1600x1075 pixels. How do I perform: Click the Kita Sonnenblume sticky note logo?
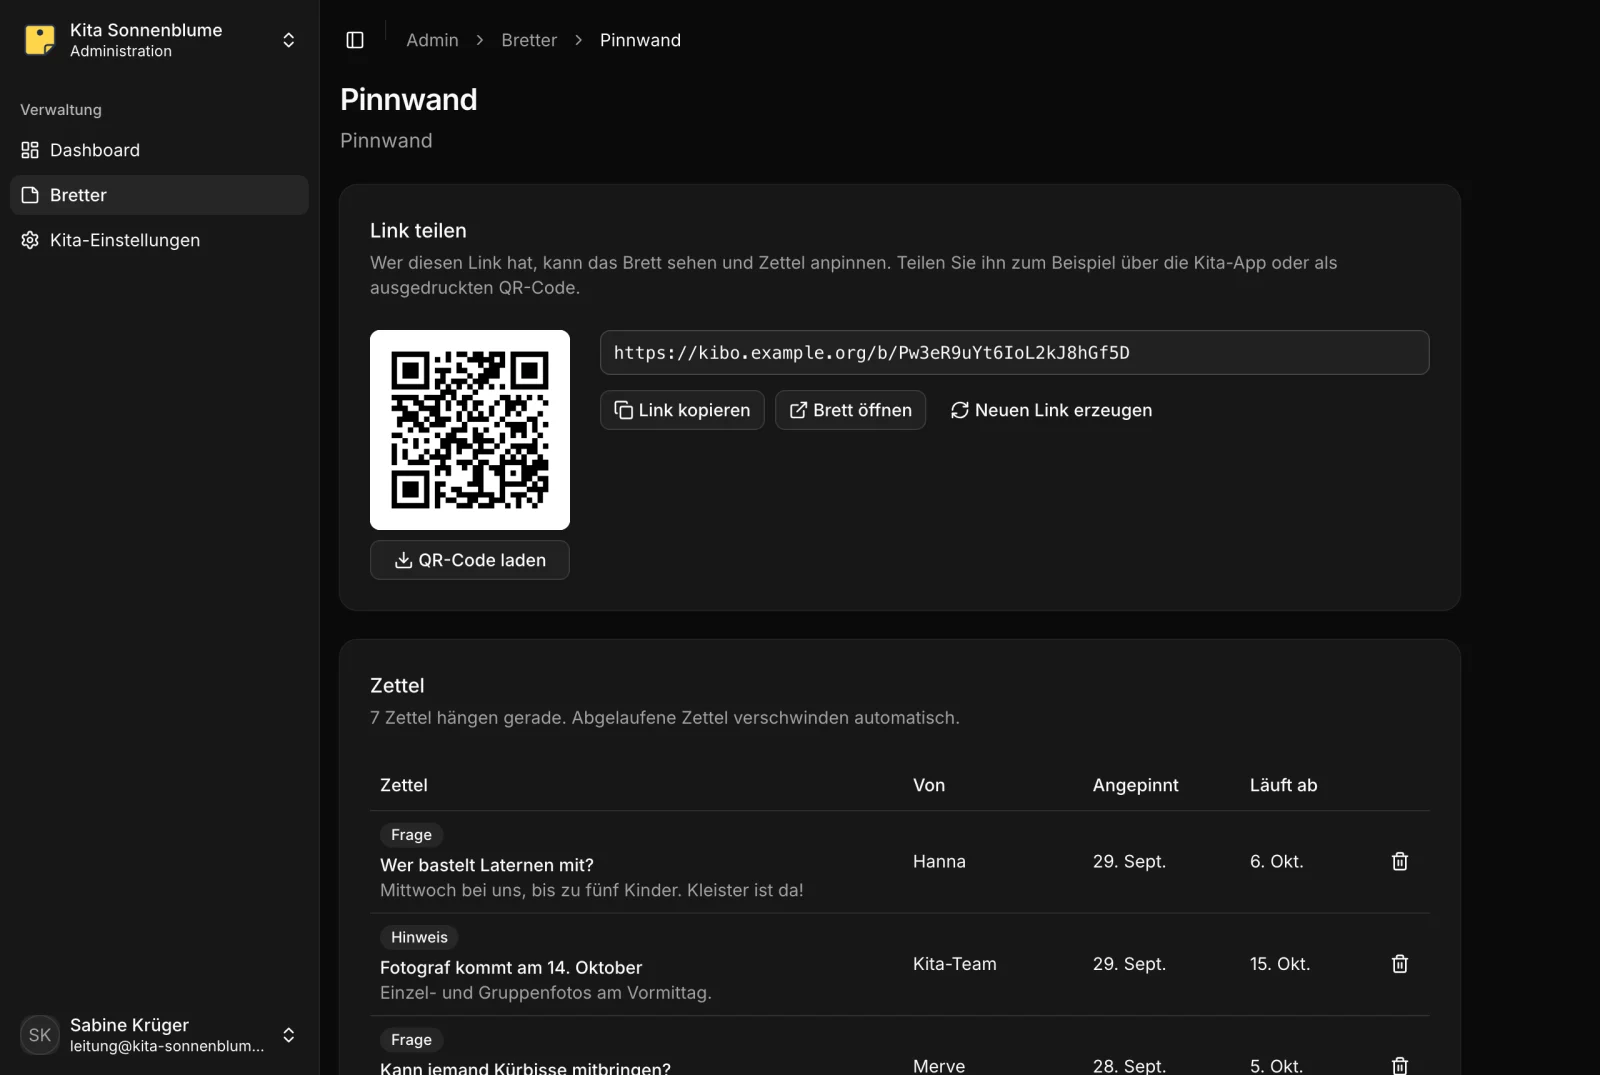40,40
